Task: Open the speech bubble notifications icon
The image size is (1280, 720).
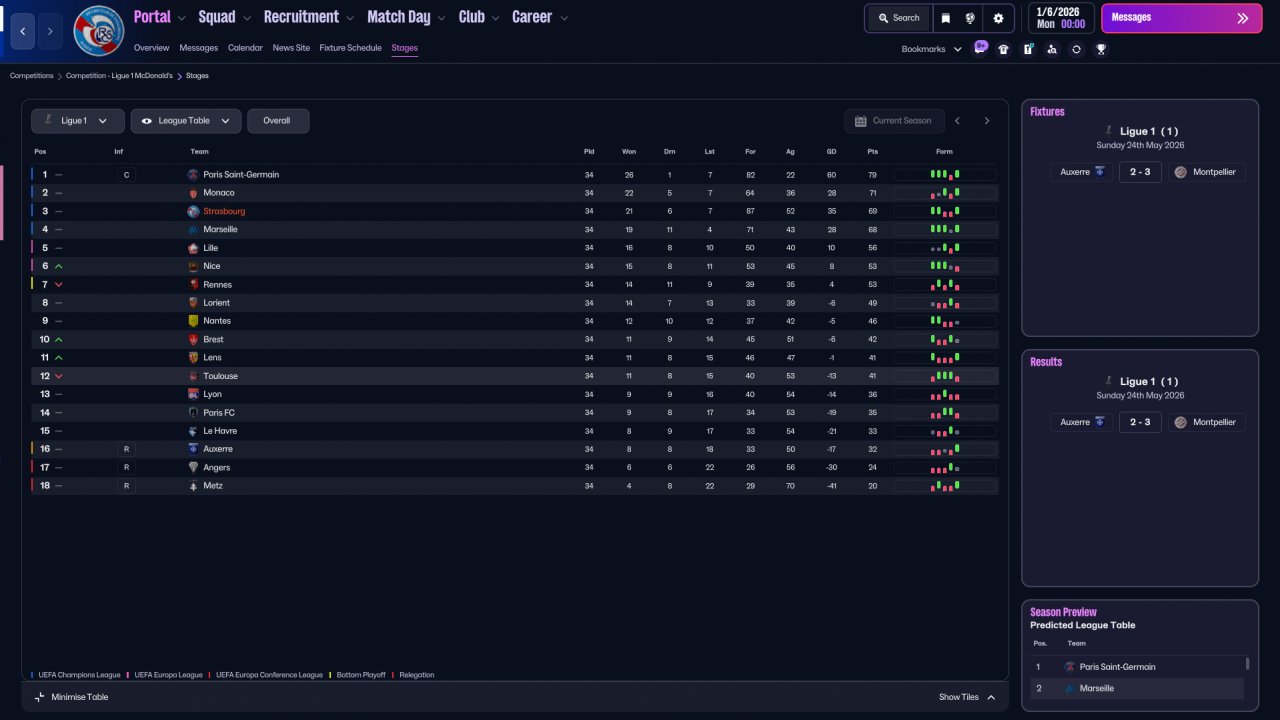Action: [x=981, y=48]
